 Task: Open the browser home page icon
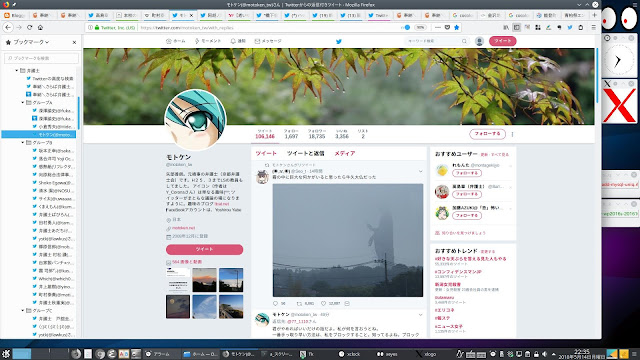click(40, 27)
